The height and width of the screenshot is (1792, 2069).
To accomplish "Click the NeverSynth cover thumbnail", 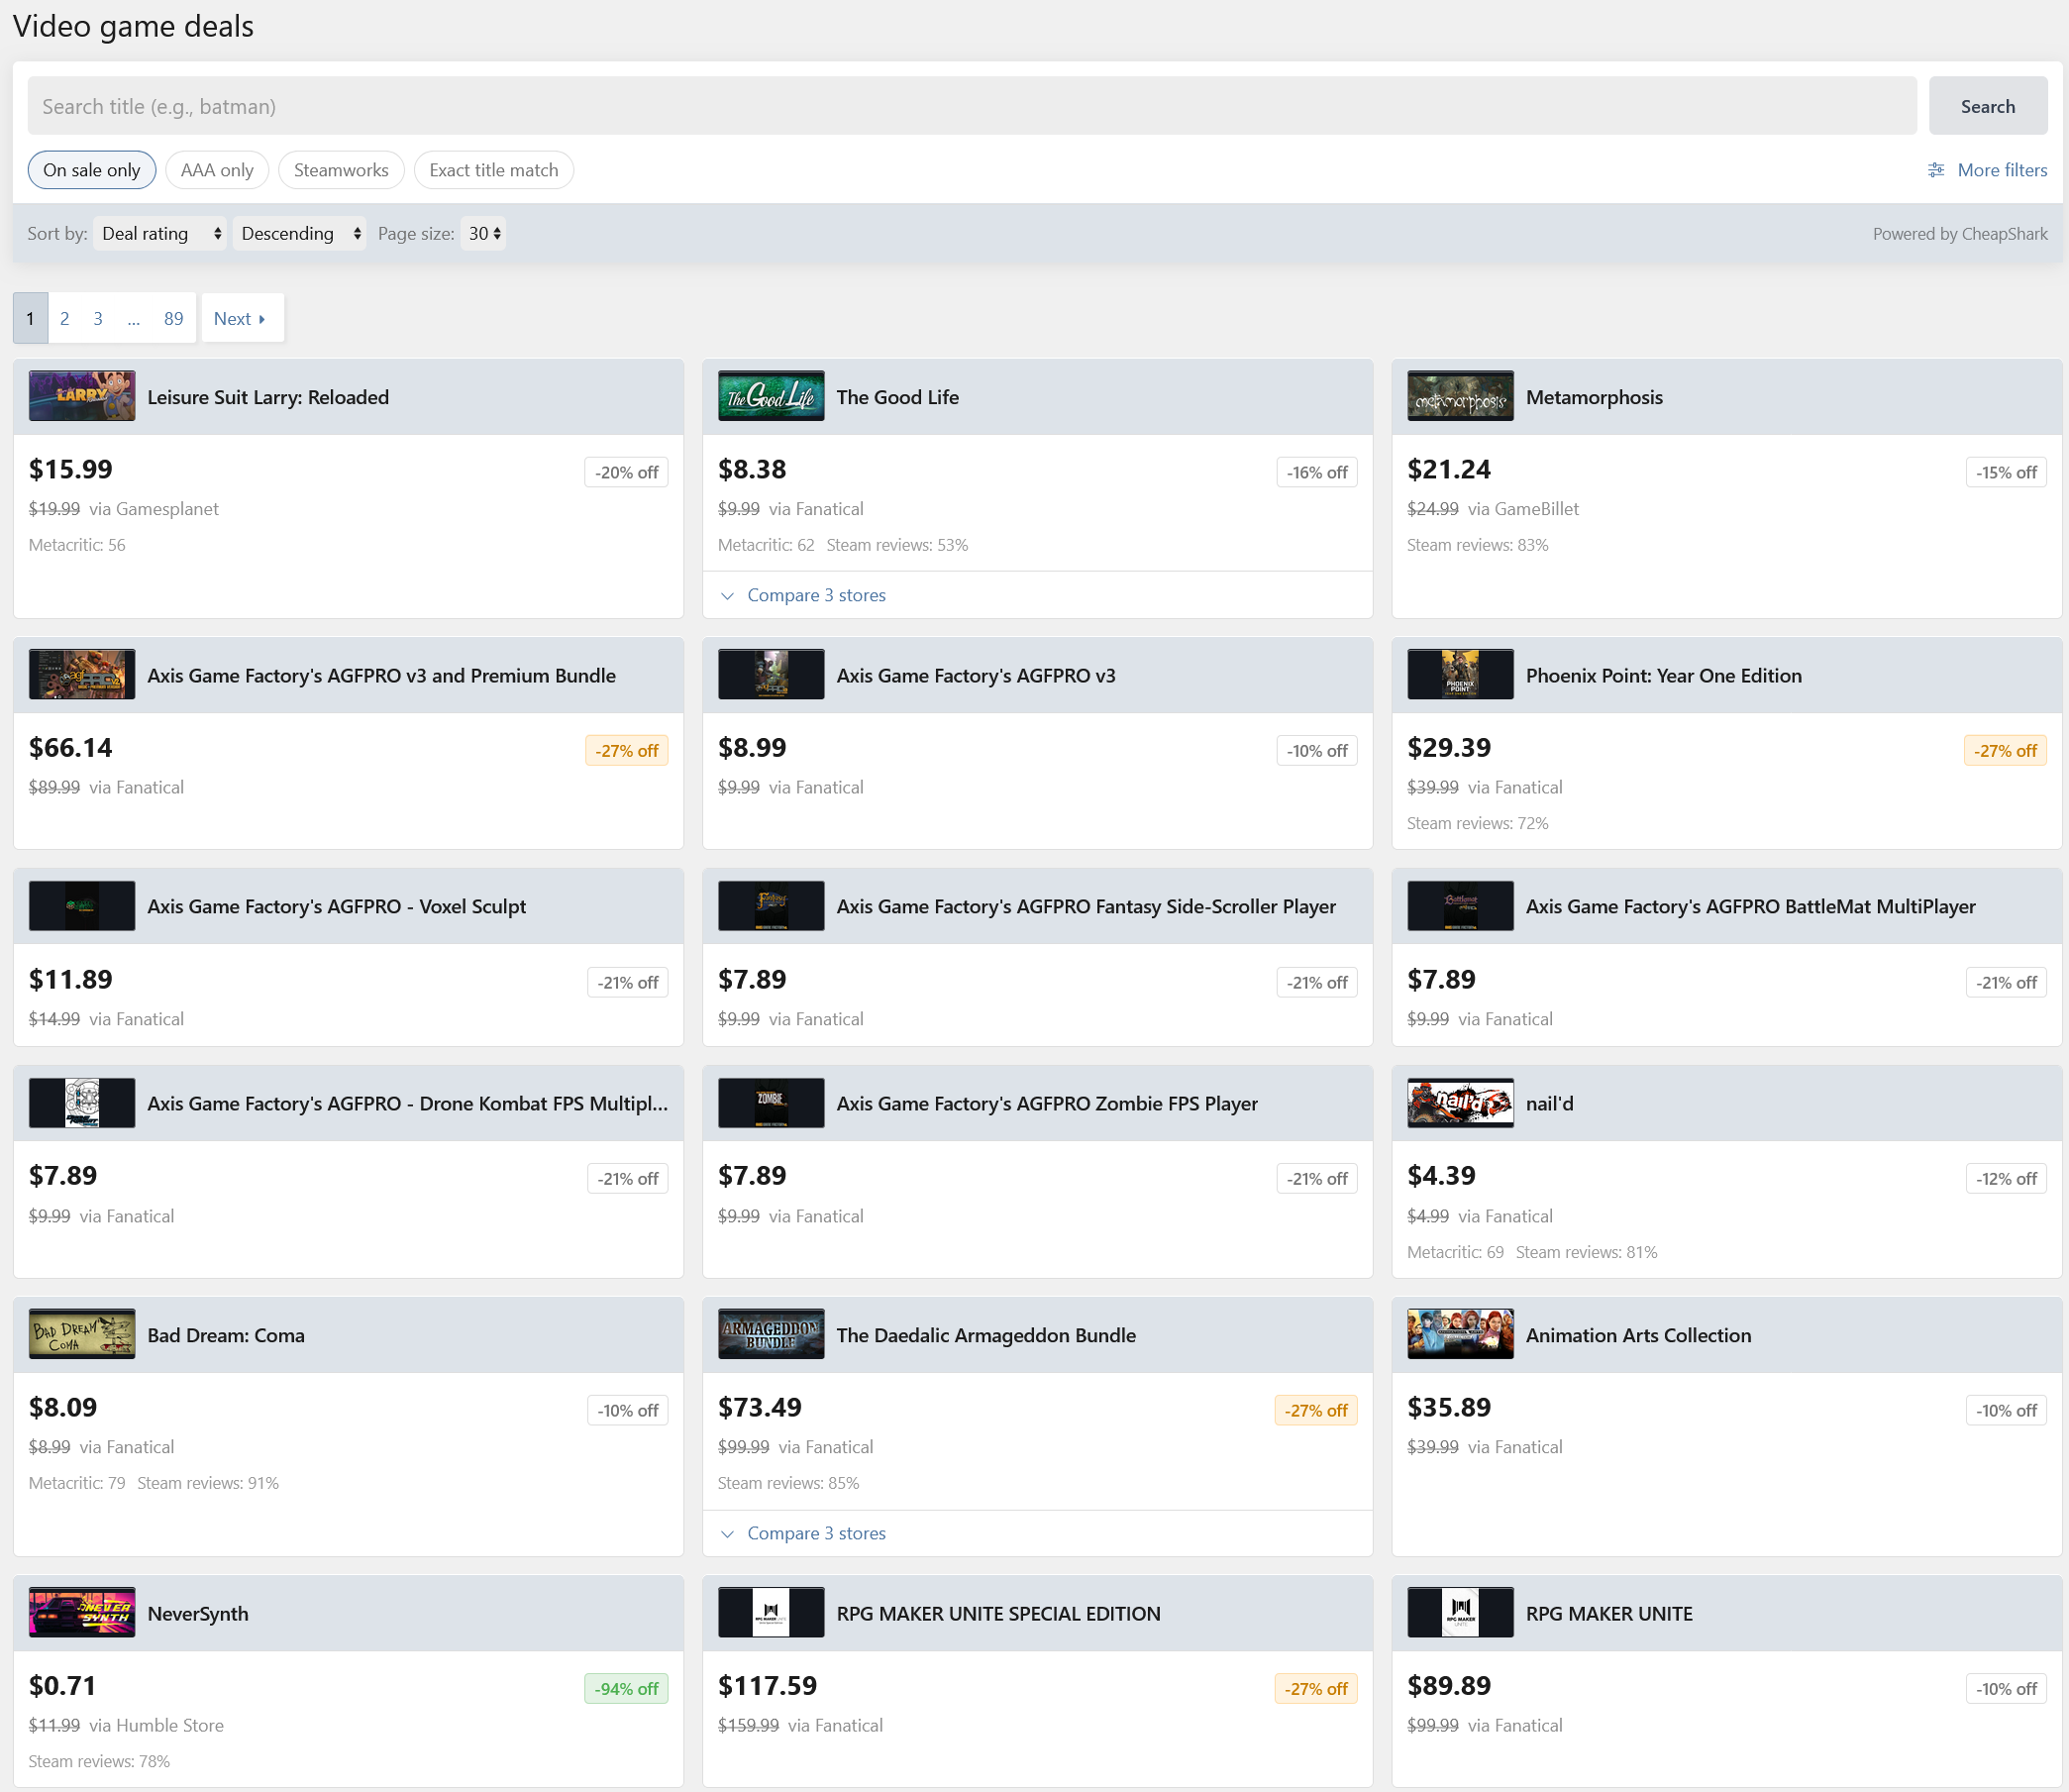I will [82, 1612].
